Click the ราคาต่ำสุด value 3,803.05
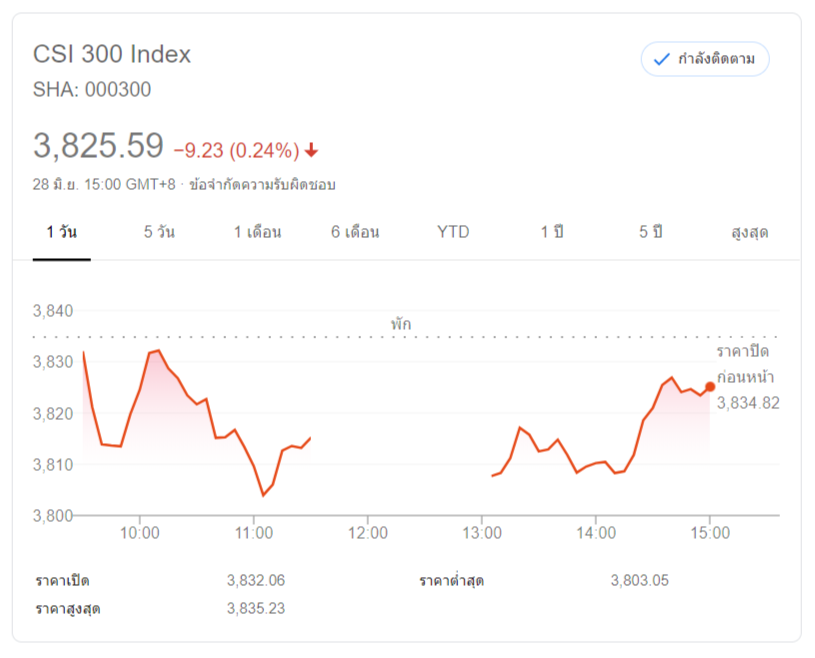Viewport: 815px width, 658px height. pyautogui.click(x=639, y=580)
